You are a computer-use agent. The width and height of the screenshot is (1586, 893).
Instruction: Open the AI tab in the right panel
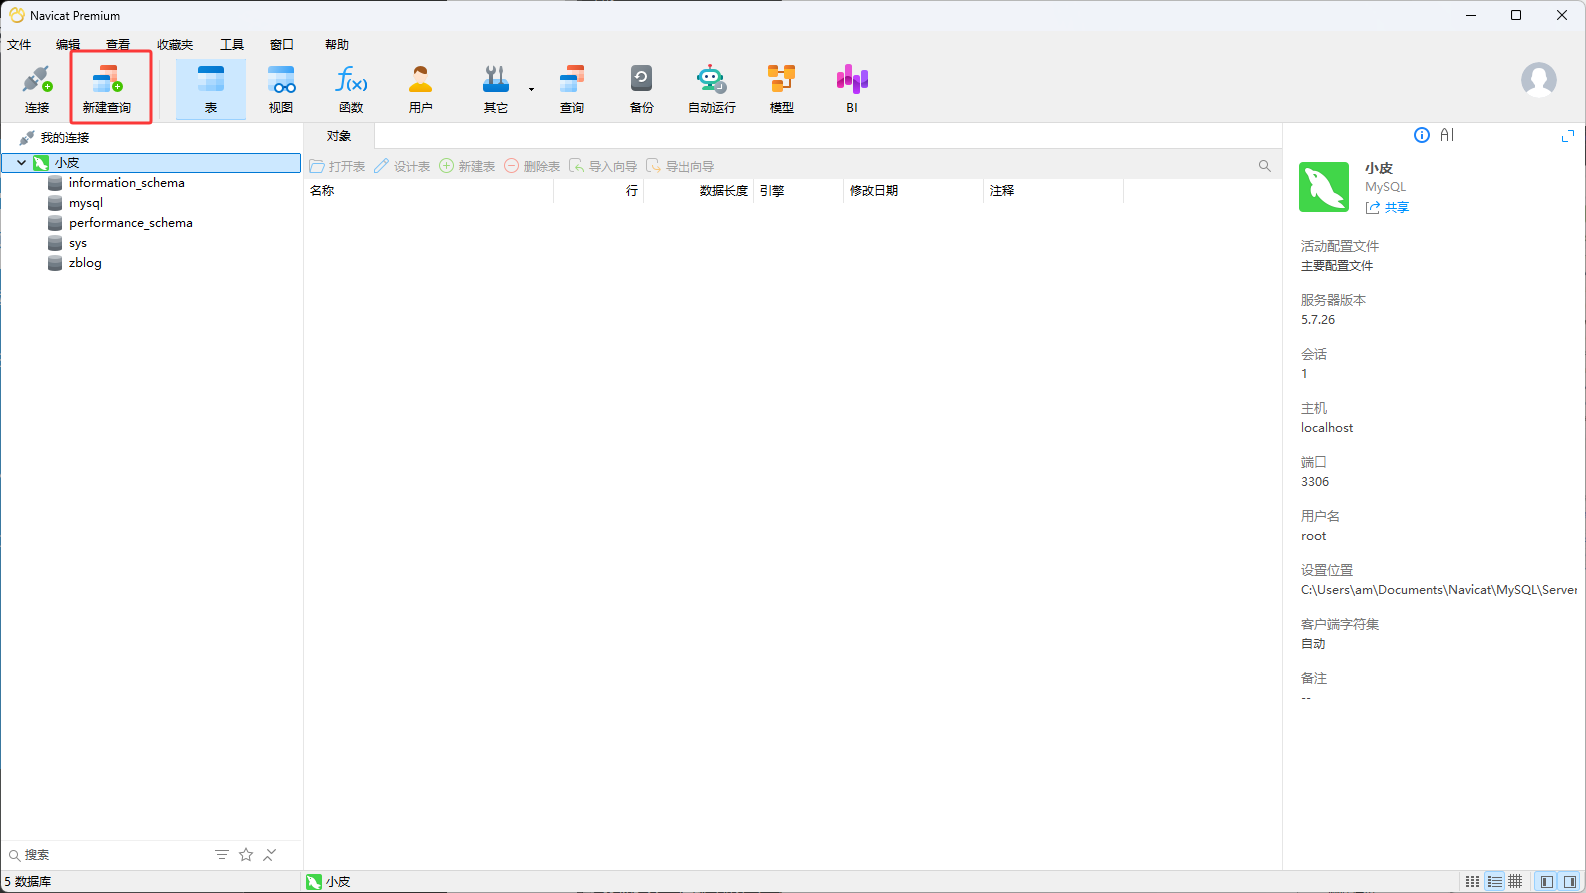(x=1447, y=135)
